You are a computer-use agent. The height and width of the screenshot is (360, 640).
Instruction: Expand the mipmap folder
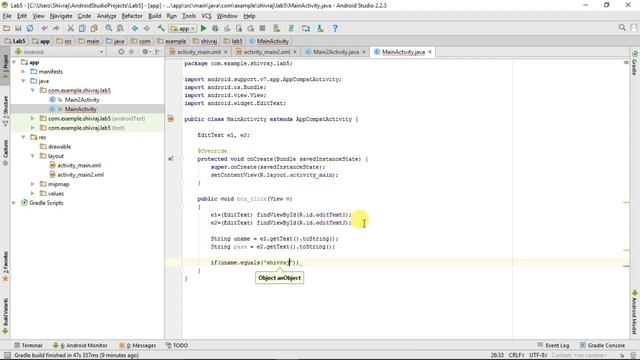pos(33,184)
